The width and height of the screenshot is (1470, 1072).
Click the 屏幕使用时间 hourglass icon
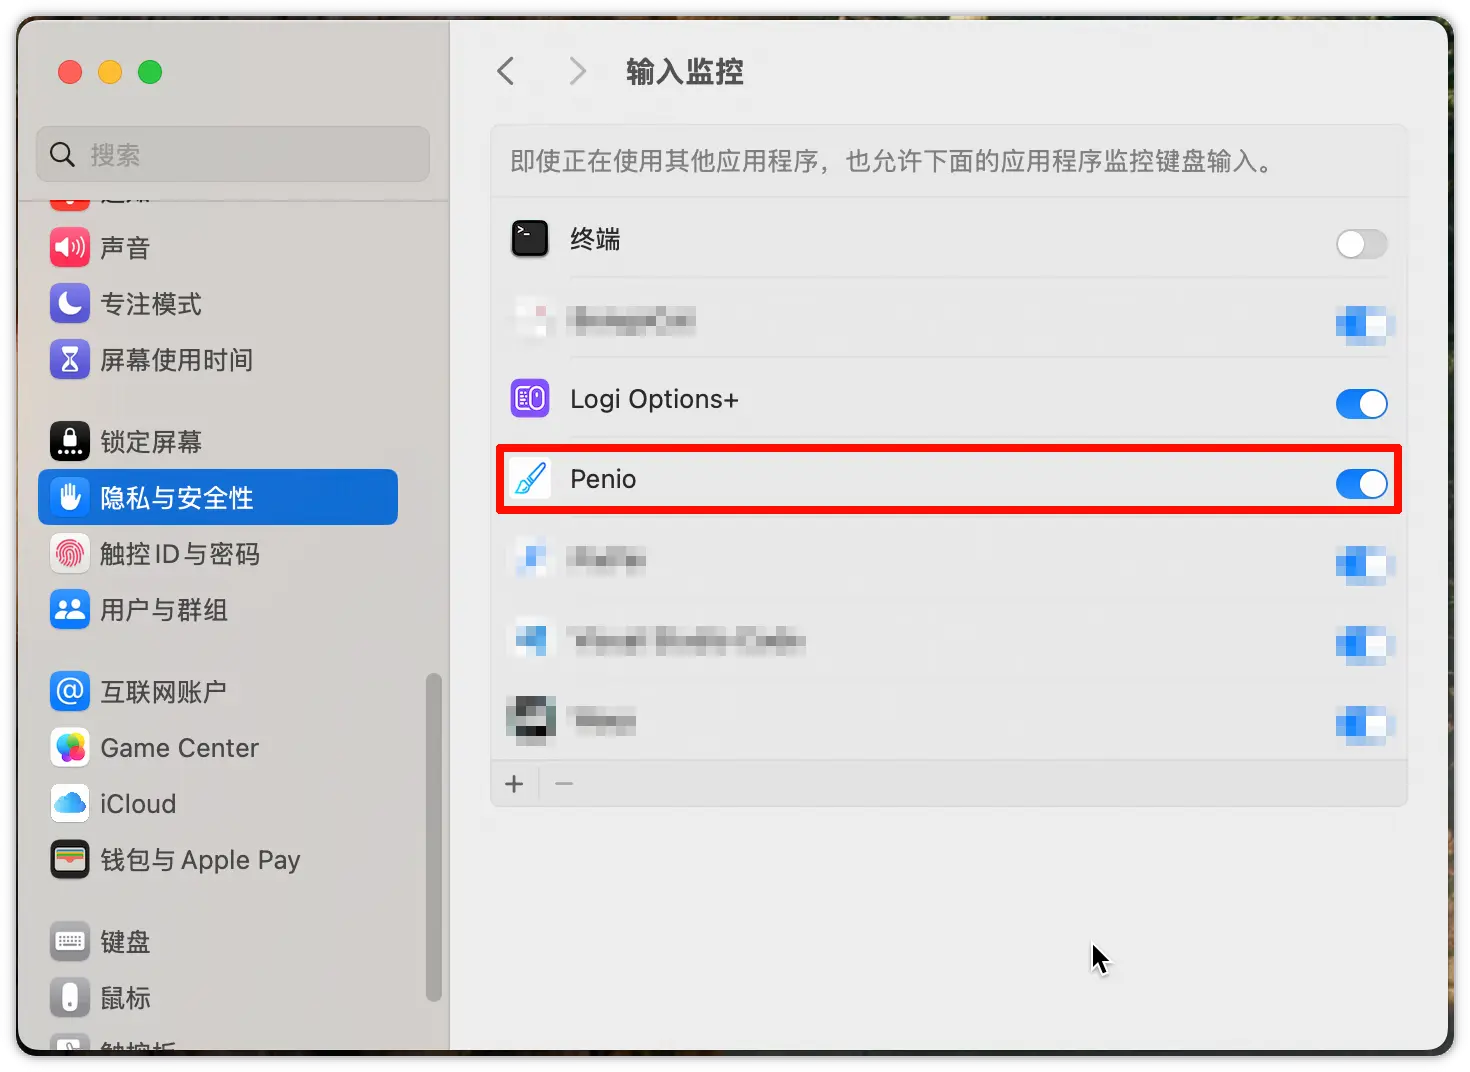(70, 359)
